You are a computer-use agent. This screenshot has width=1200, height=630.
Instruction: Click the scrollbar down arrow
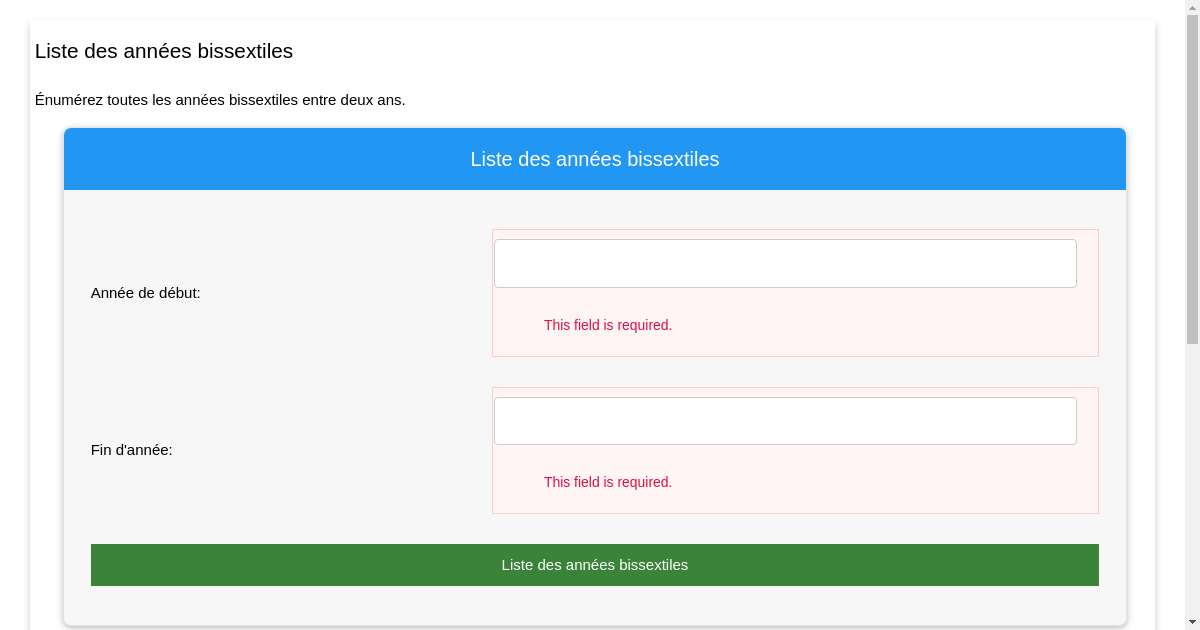coord(1192,623)
